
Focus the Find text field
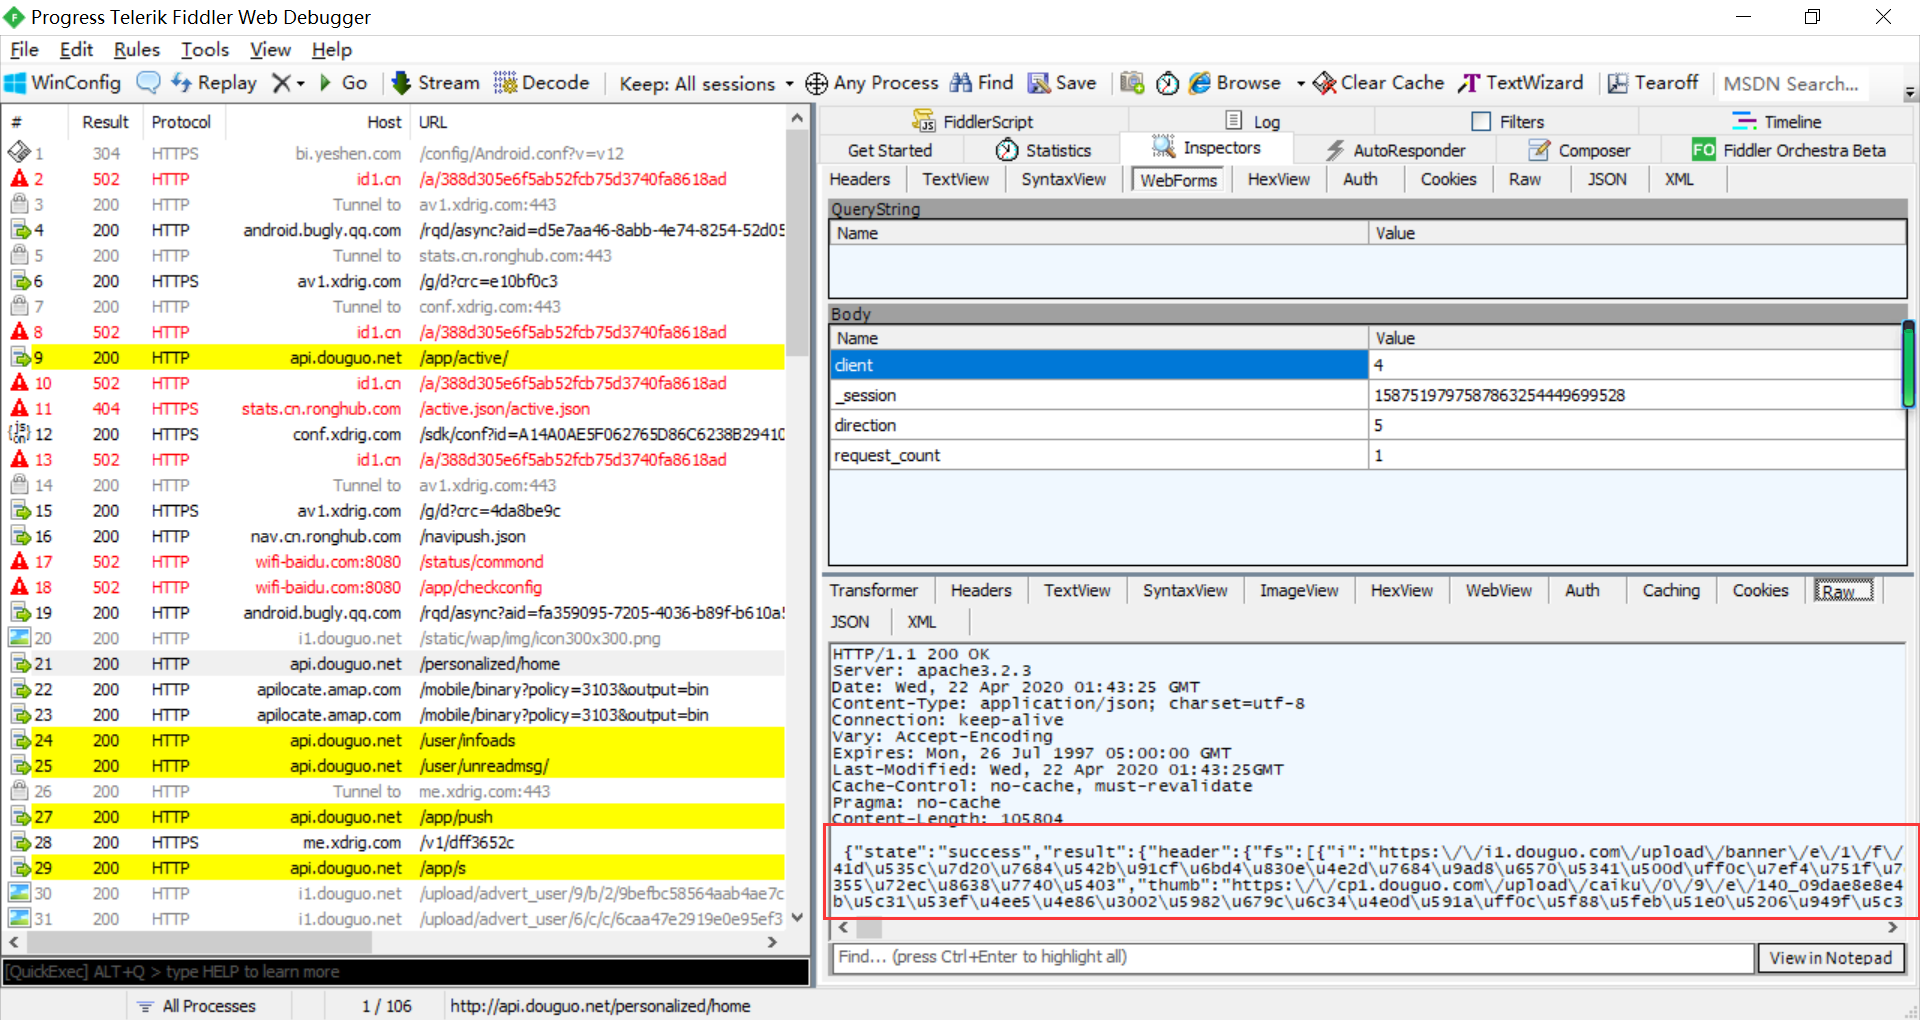[1294, 958]
